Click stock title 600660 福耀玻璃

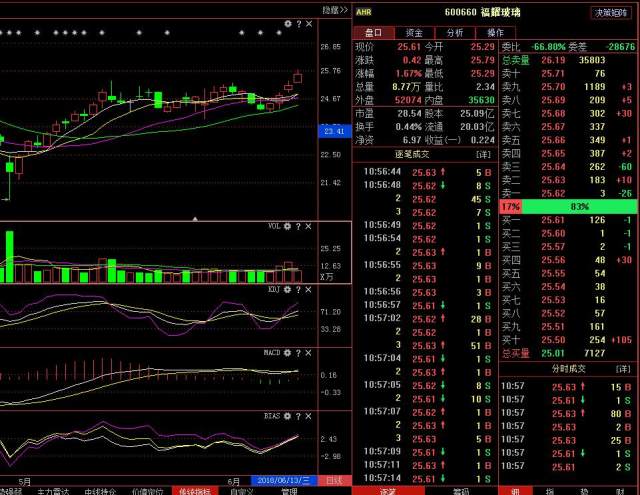482,12
